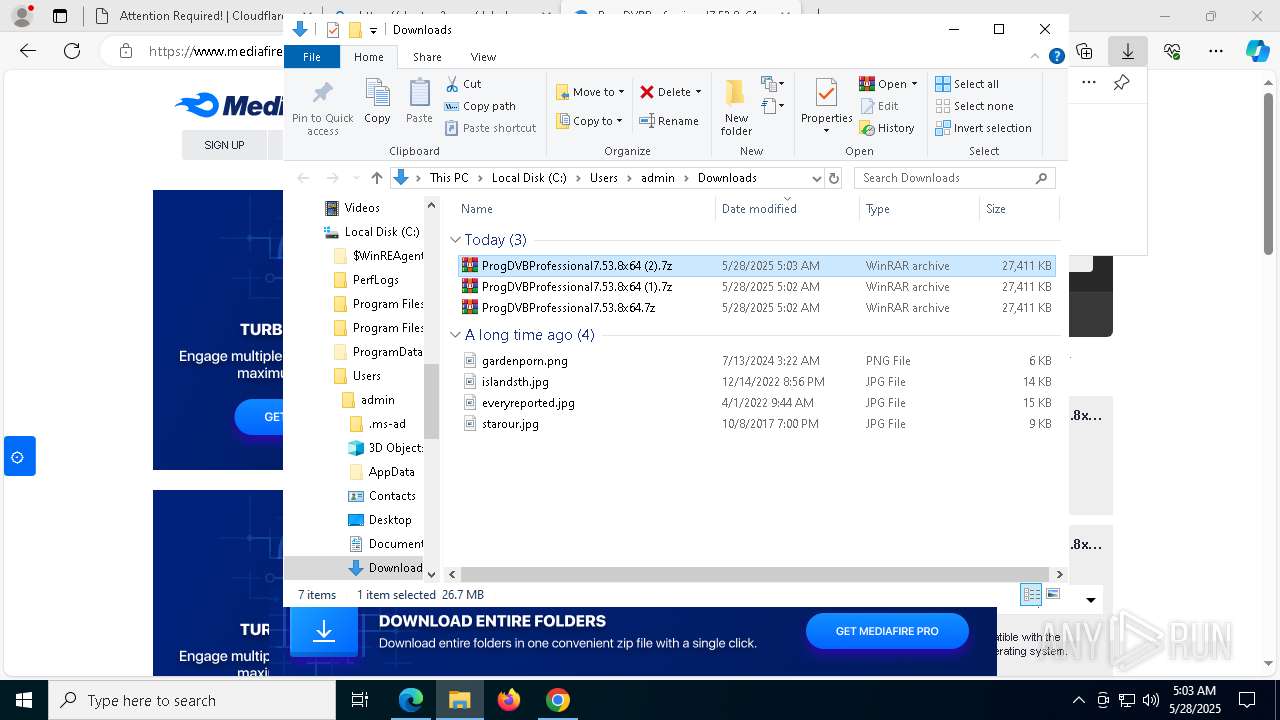Select starour.jpg file
This screenshot has height=720, width=1280.
coord(756,424)
